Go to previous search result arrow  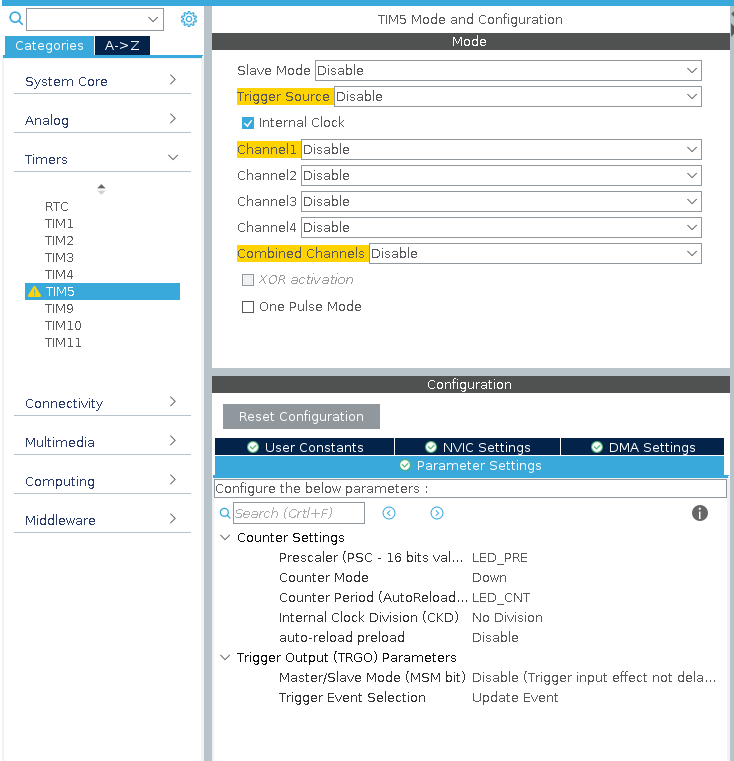(389, 513)
